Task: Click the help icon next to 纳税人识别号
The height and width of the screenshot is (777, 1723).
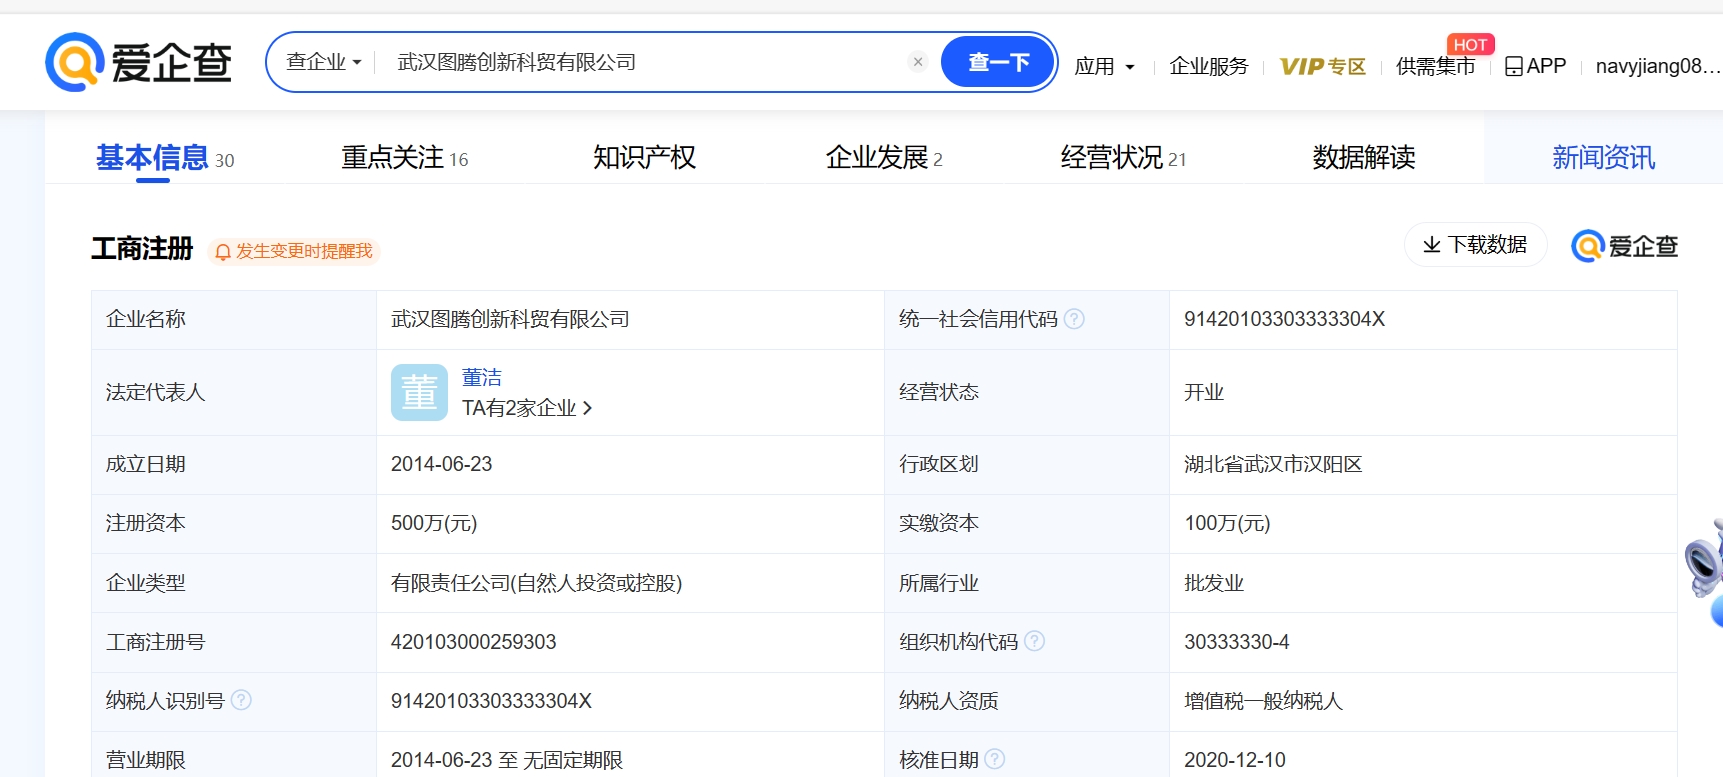Action: tap(241, 700)
